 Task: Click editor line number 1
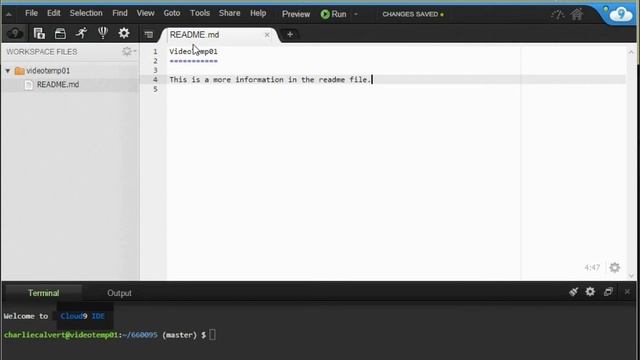click(155, 51)
